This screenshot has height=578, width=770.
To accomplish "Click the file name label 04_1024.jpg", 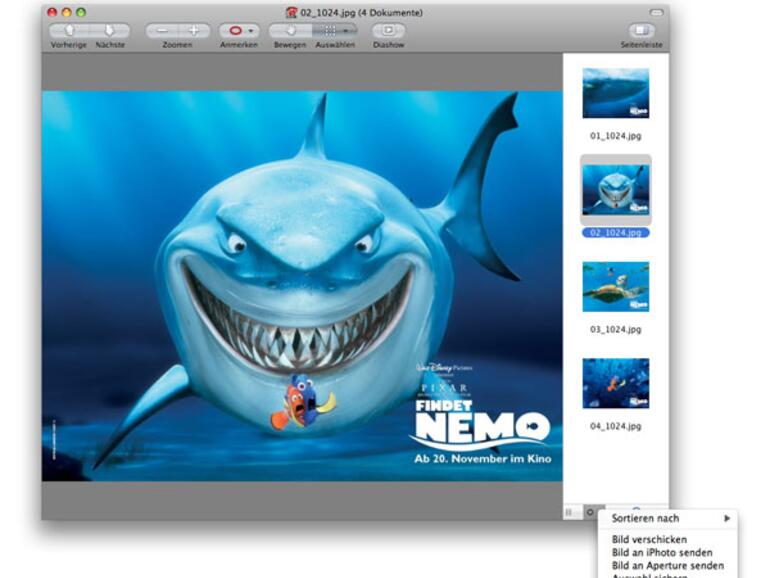I will pyautogui.click(x=615, y=426).
